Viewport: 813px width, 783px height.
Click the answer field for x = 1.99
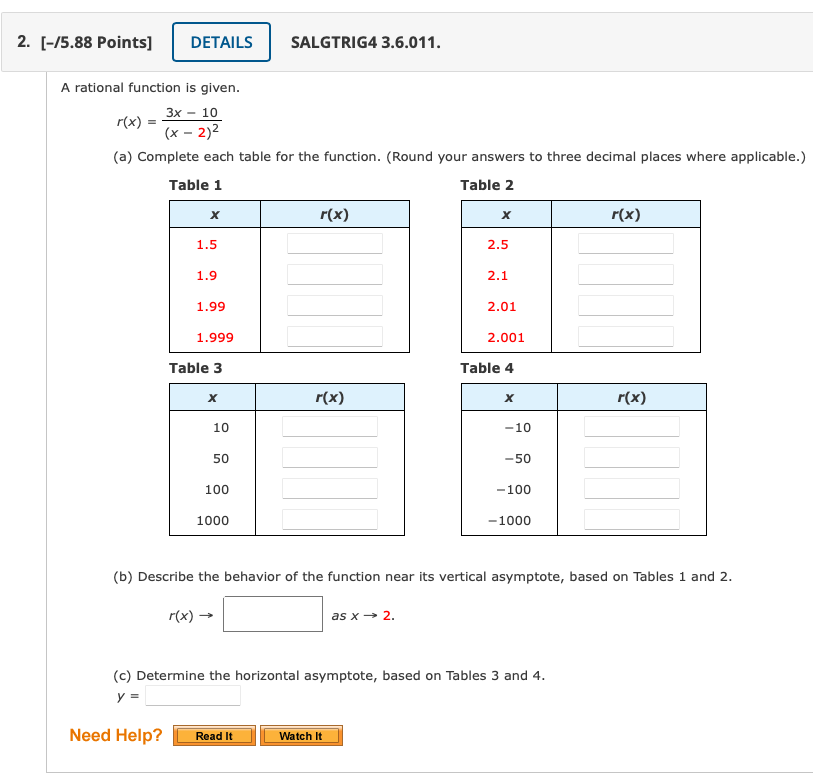(x=334, y=305)
